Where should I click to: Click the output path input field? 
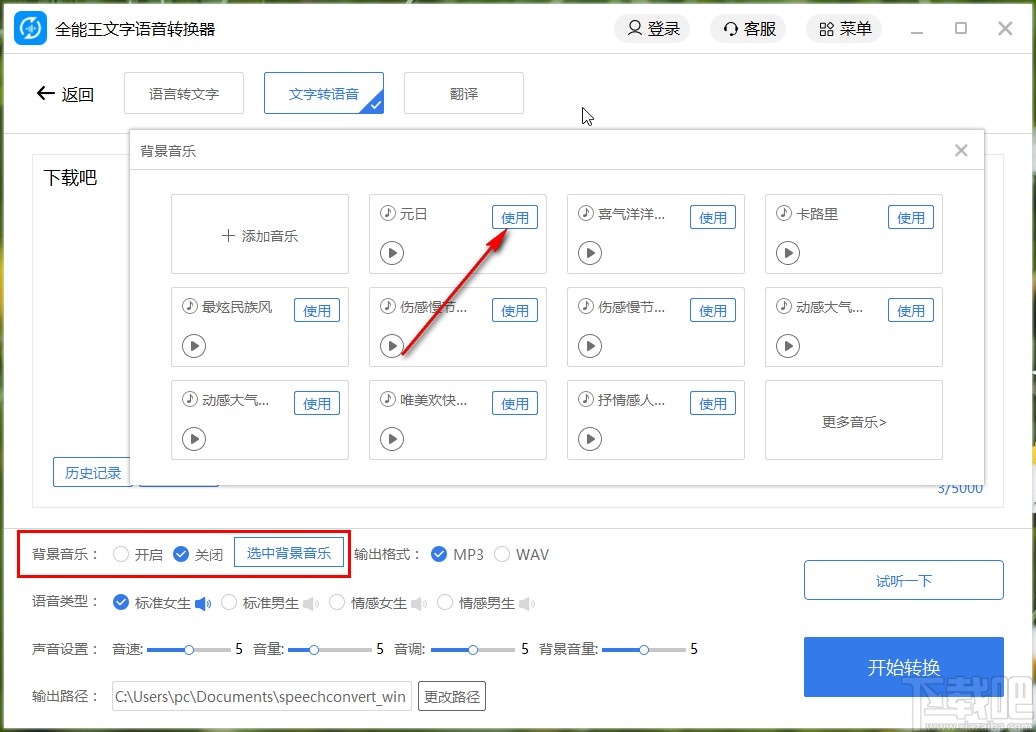[260, 696]
